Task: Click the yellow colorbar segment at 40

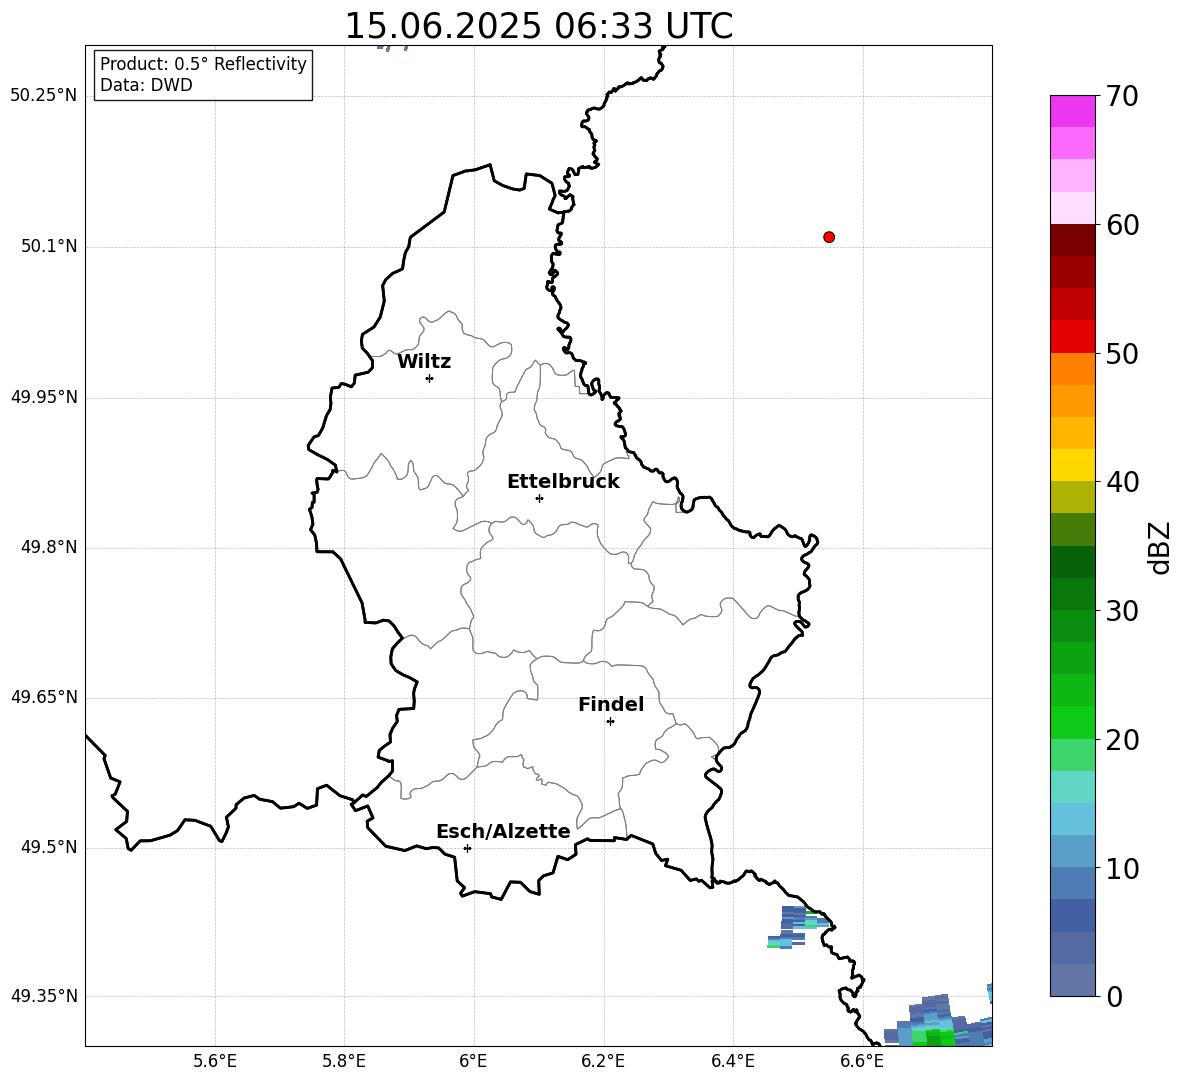Action: point(1072,465)
